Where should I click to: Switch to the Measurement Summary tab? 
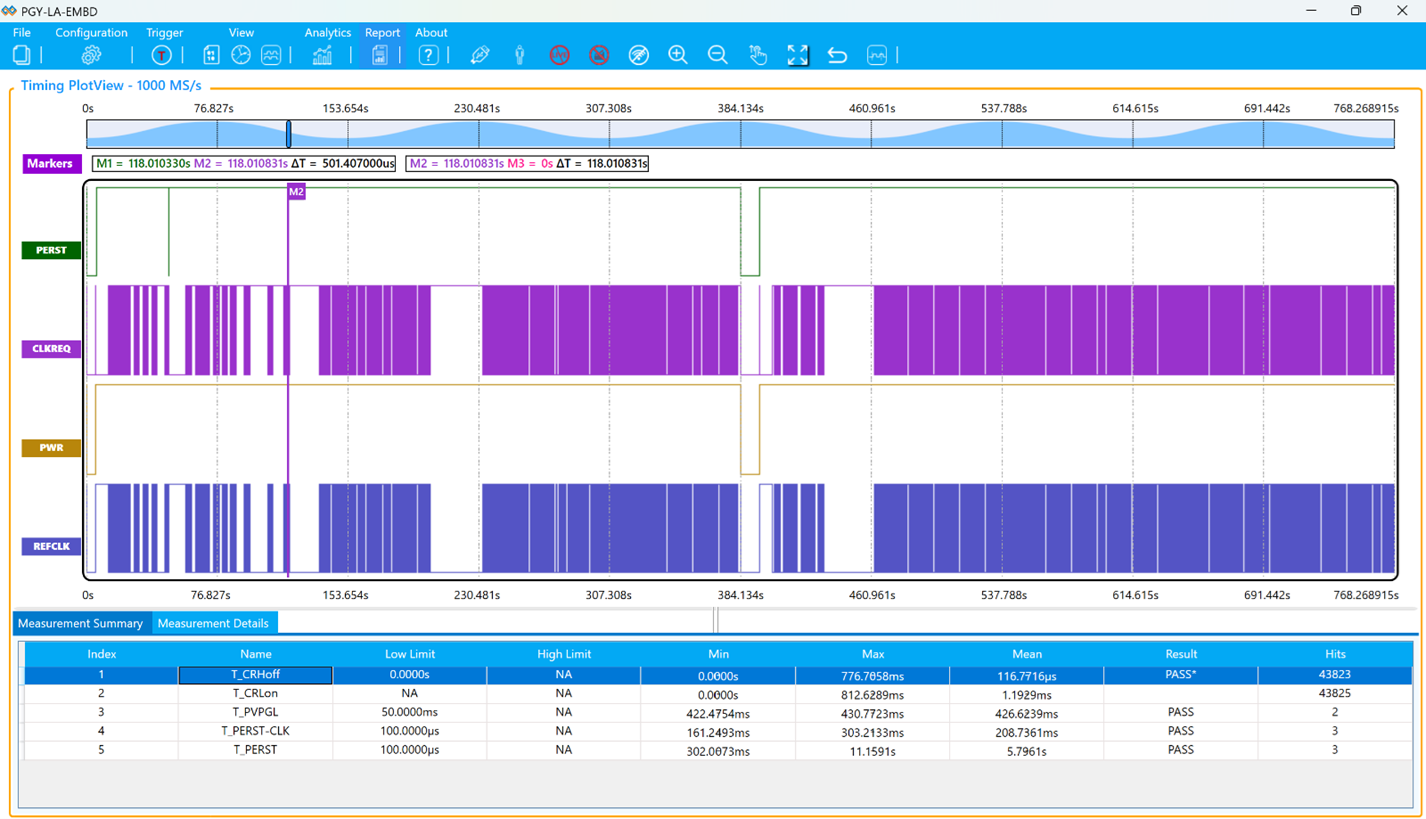point(81,623)
